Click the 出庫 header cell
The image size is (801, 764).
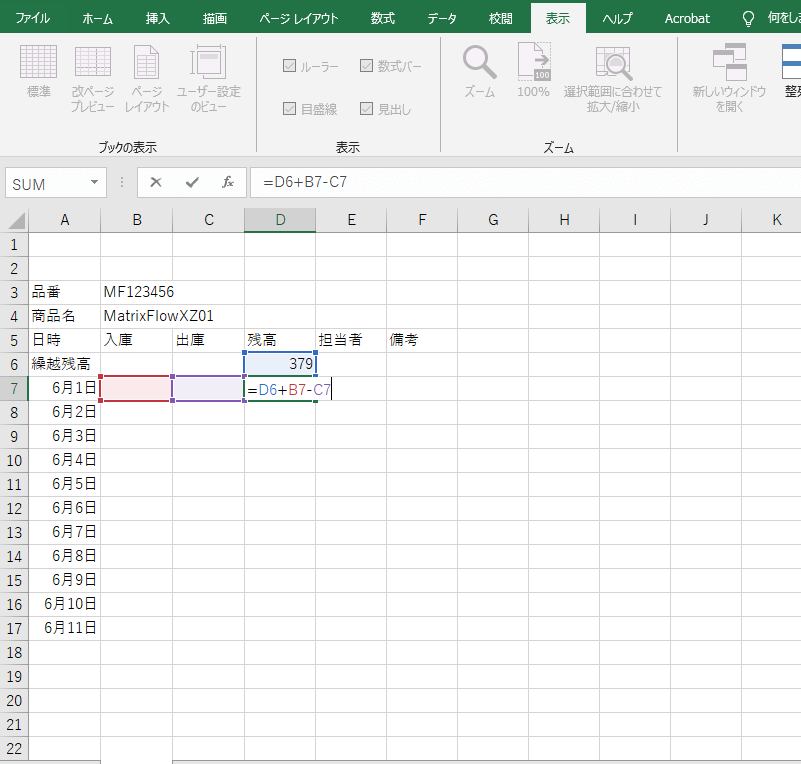tap(208, 340)
